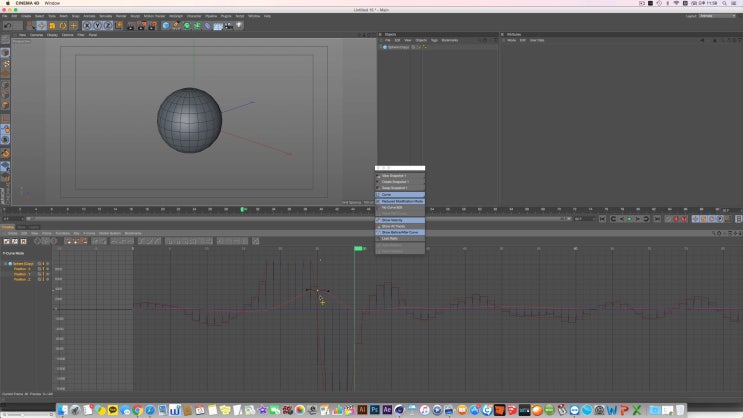Play animation forward green button
This screenshot has height=418, width=743.
629,219
